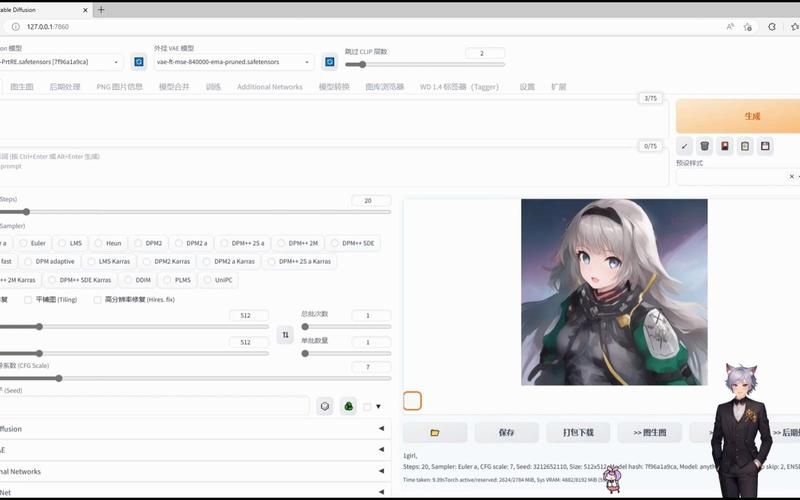Open the Additional Networks tab
Screen dimensions: 800x500
pyautogui.click(x=269, y=87)
